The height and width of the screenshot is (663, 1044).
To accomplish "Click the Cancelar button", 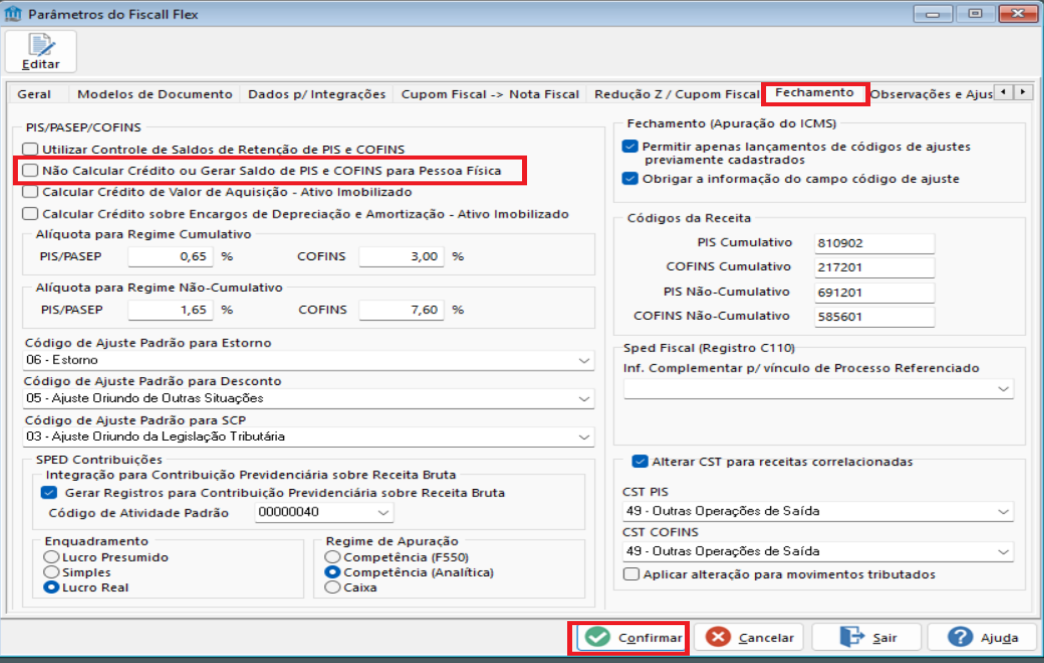I will pyautogui.click(x=749, y=637).
